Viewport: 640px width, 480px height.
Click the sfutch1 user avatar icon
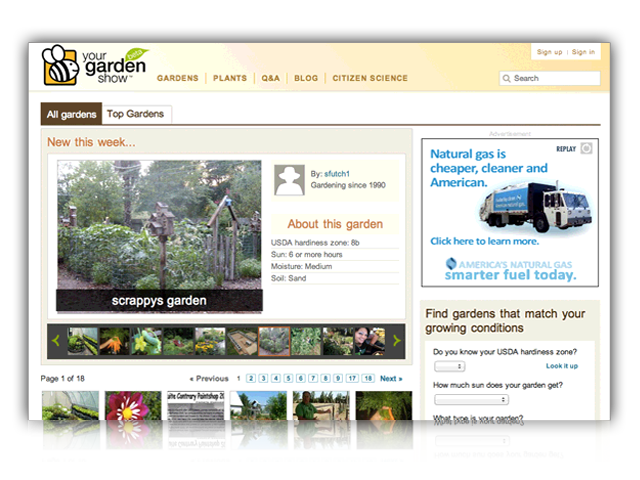pos(289,180)
